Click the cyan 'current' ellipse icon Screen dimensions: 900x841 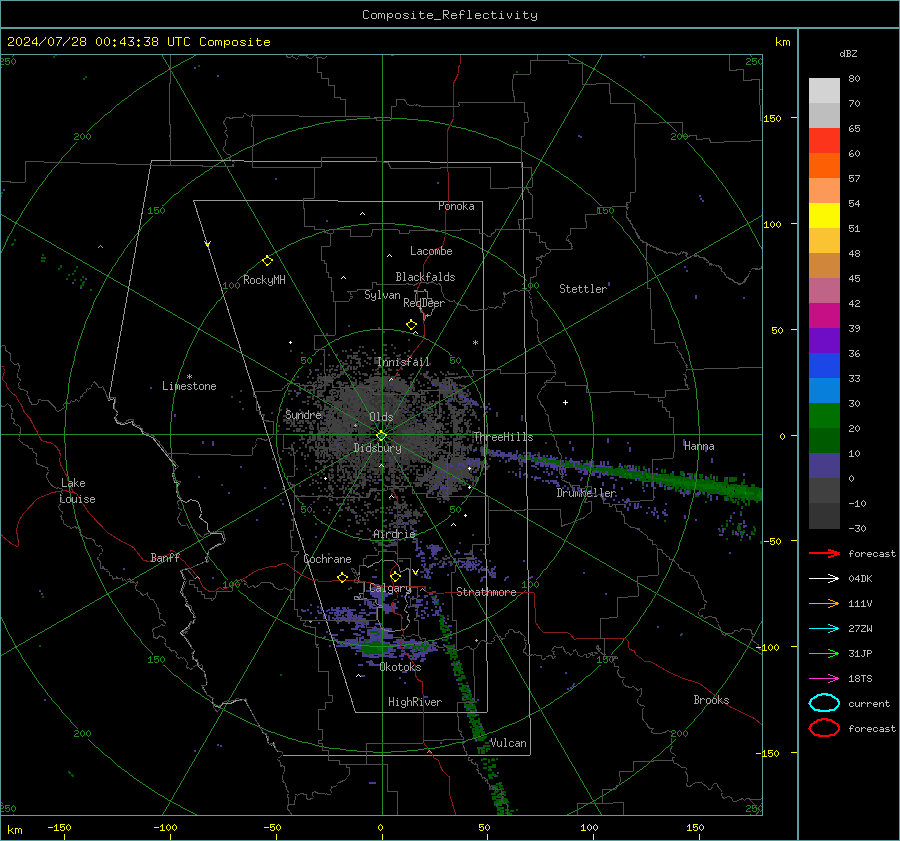(x=824, y=703)
